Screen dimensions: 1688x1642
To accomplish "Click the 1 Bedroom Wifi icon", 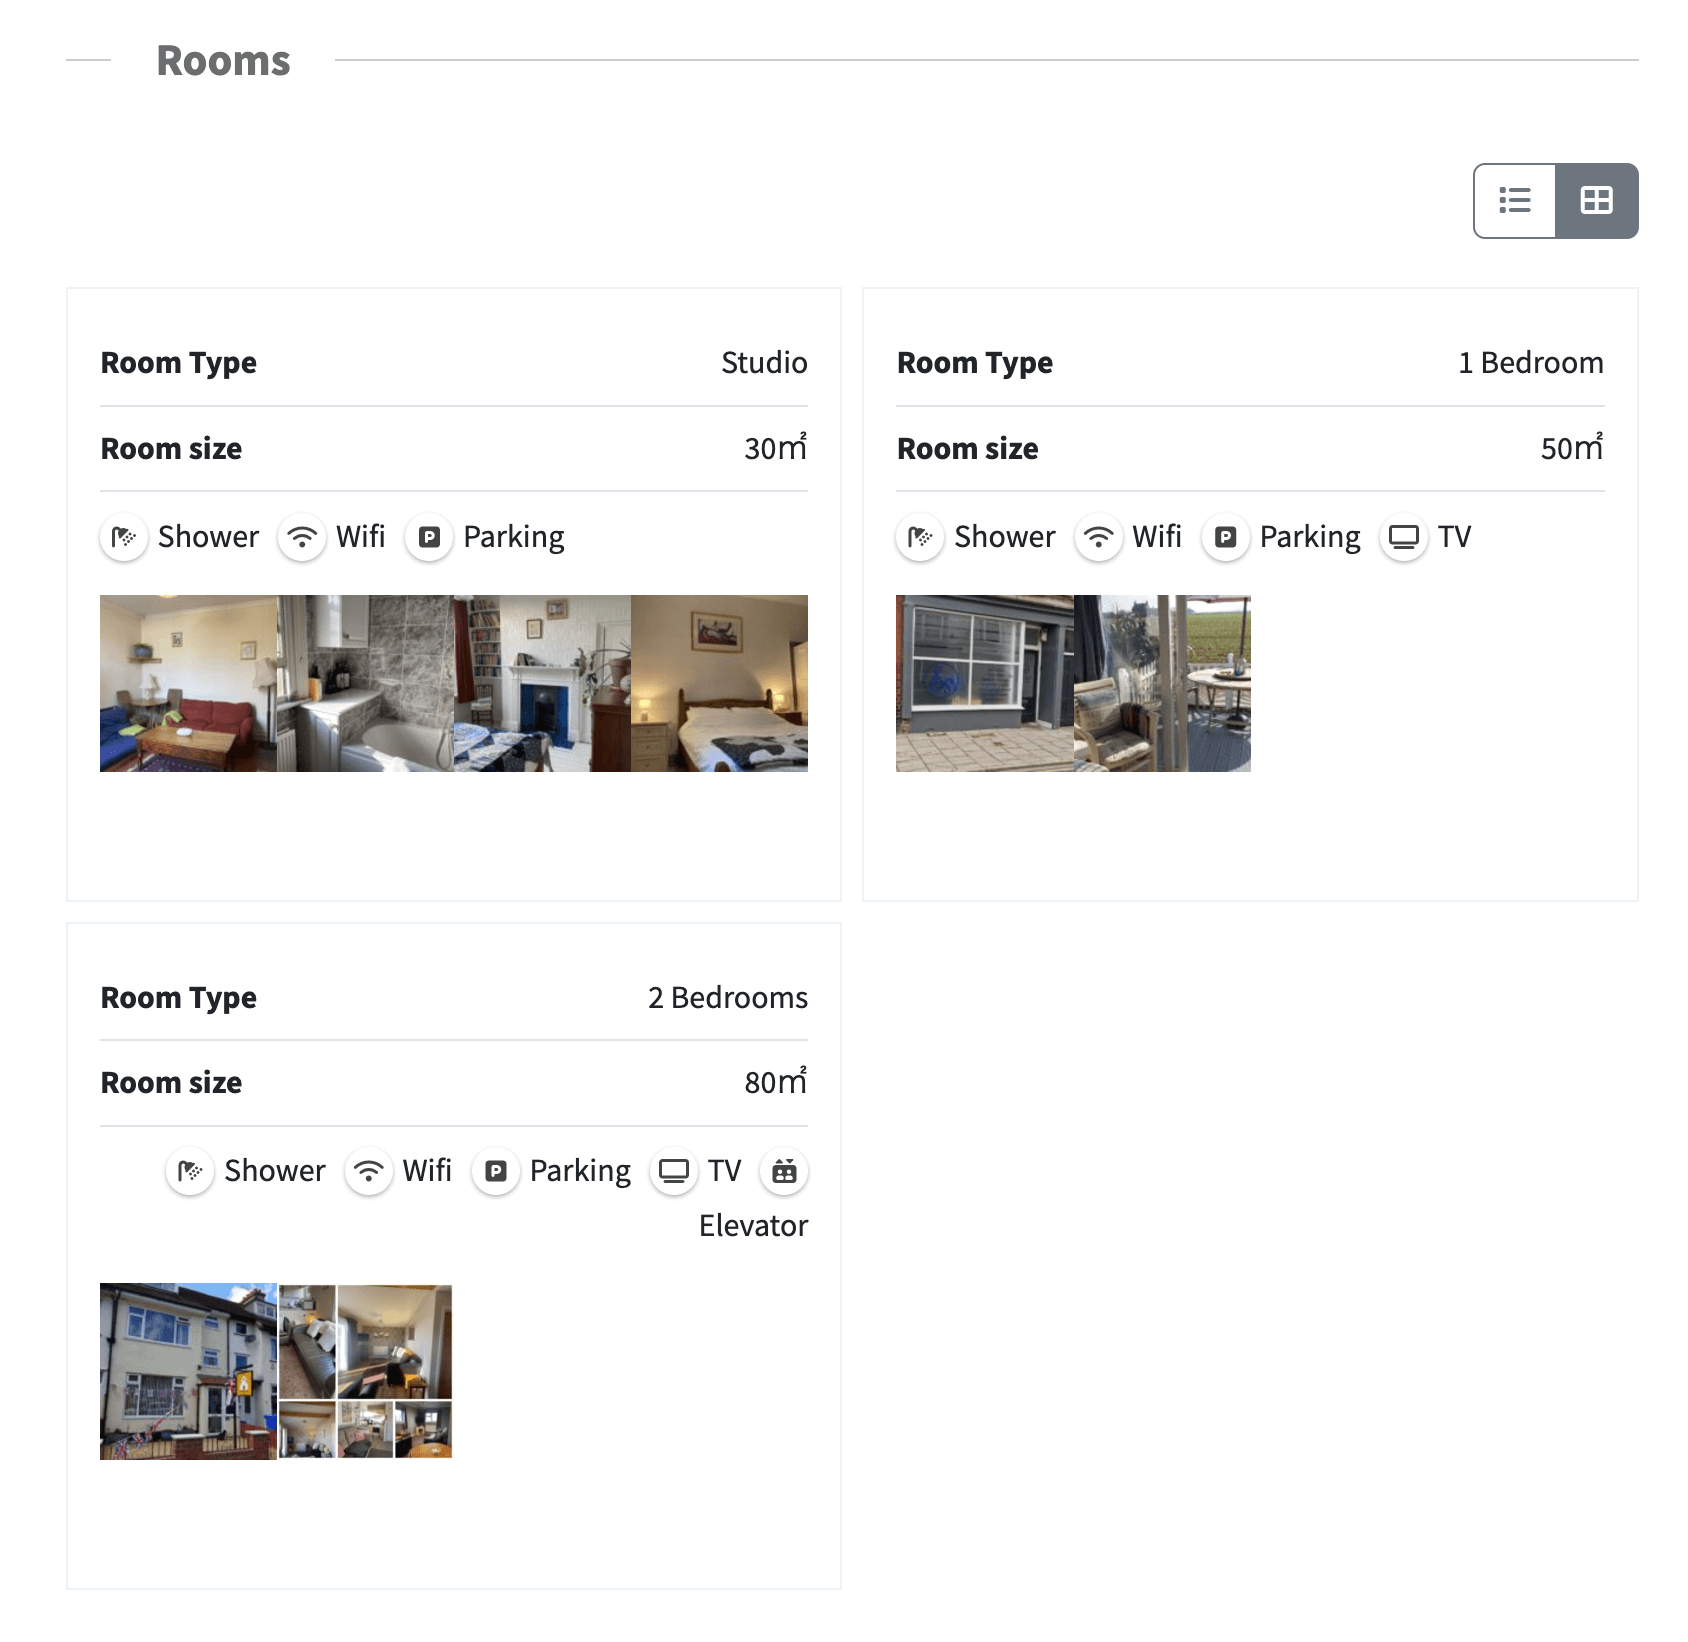I will pos(1098,538).
